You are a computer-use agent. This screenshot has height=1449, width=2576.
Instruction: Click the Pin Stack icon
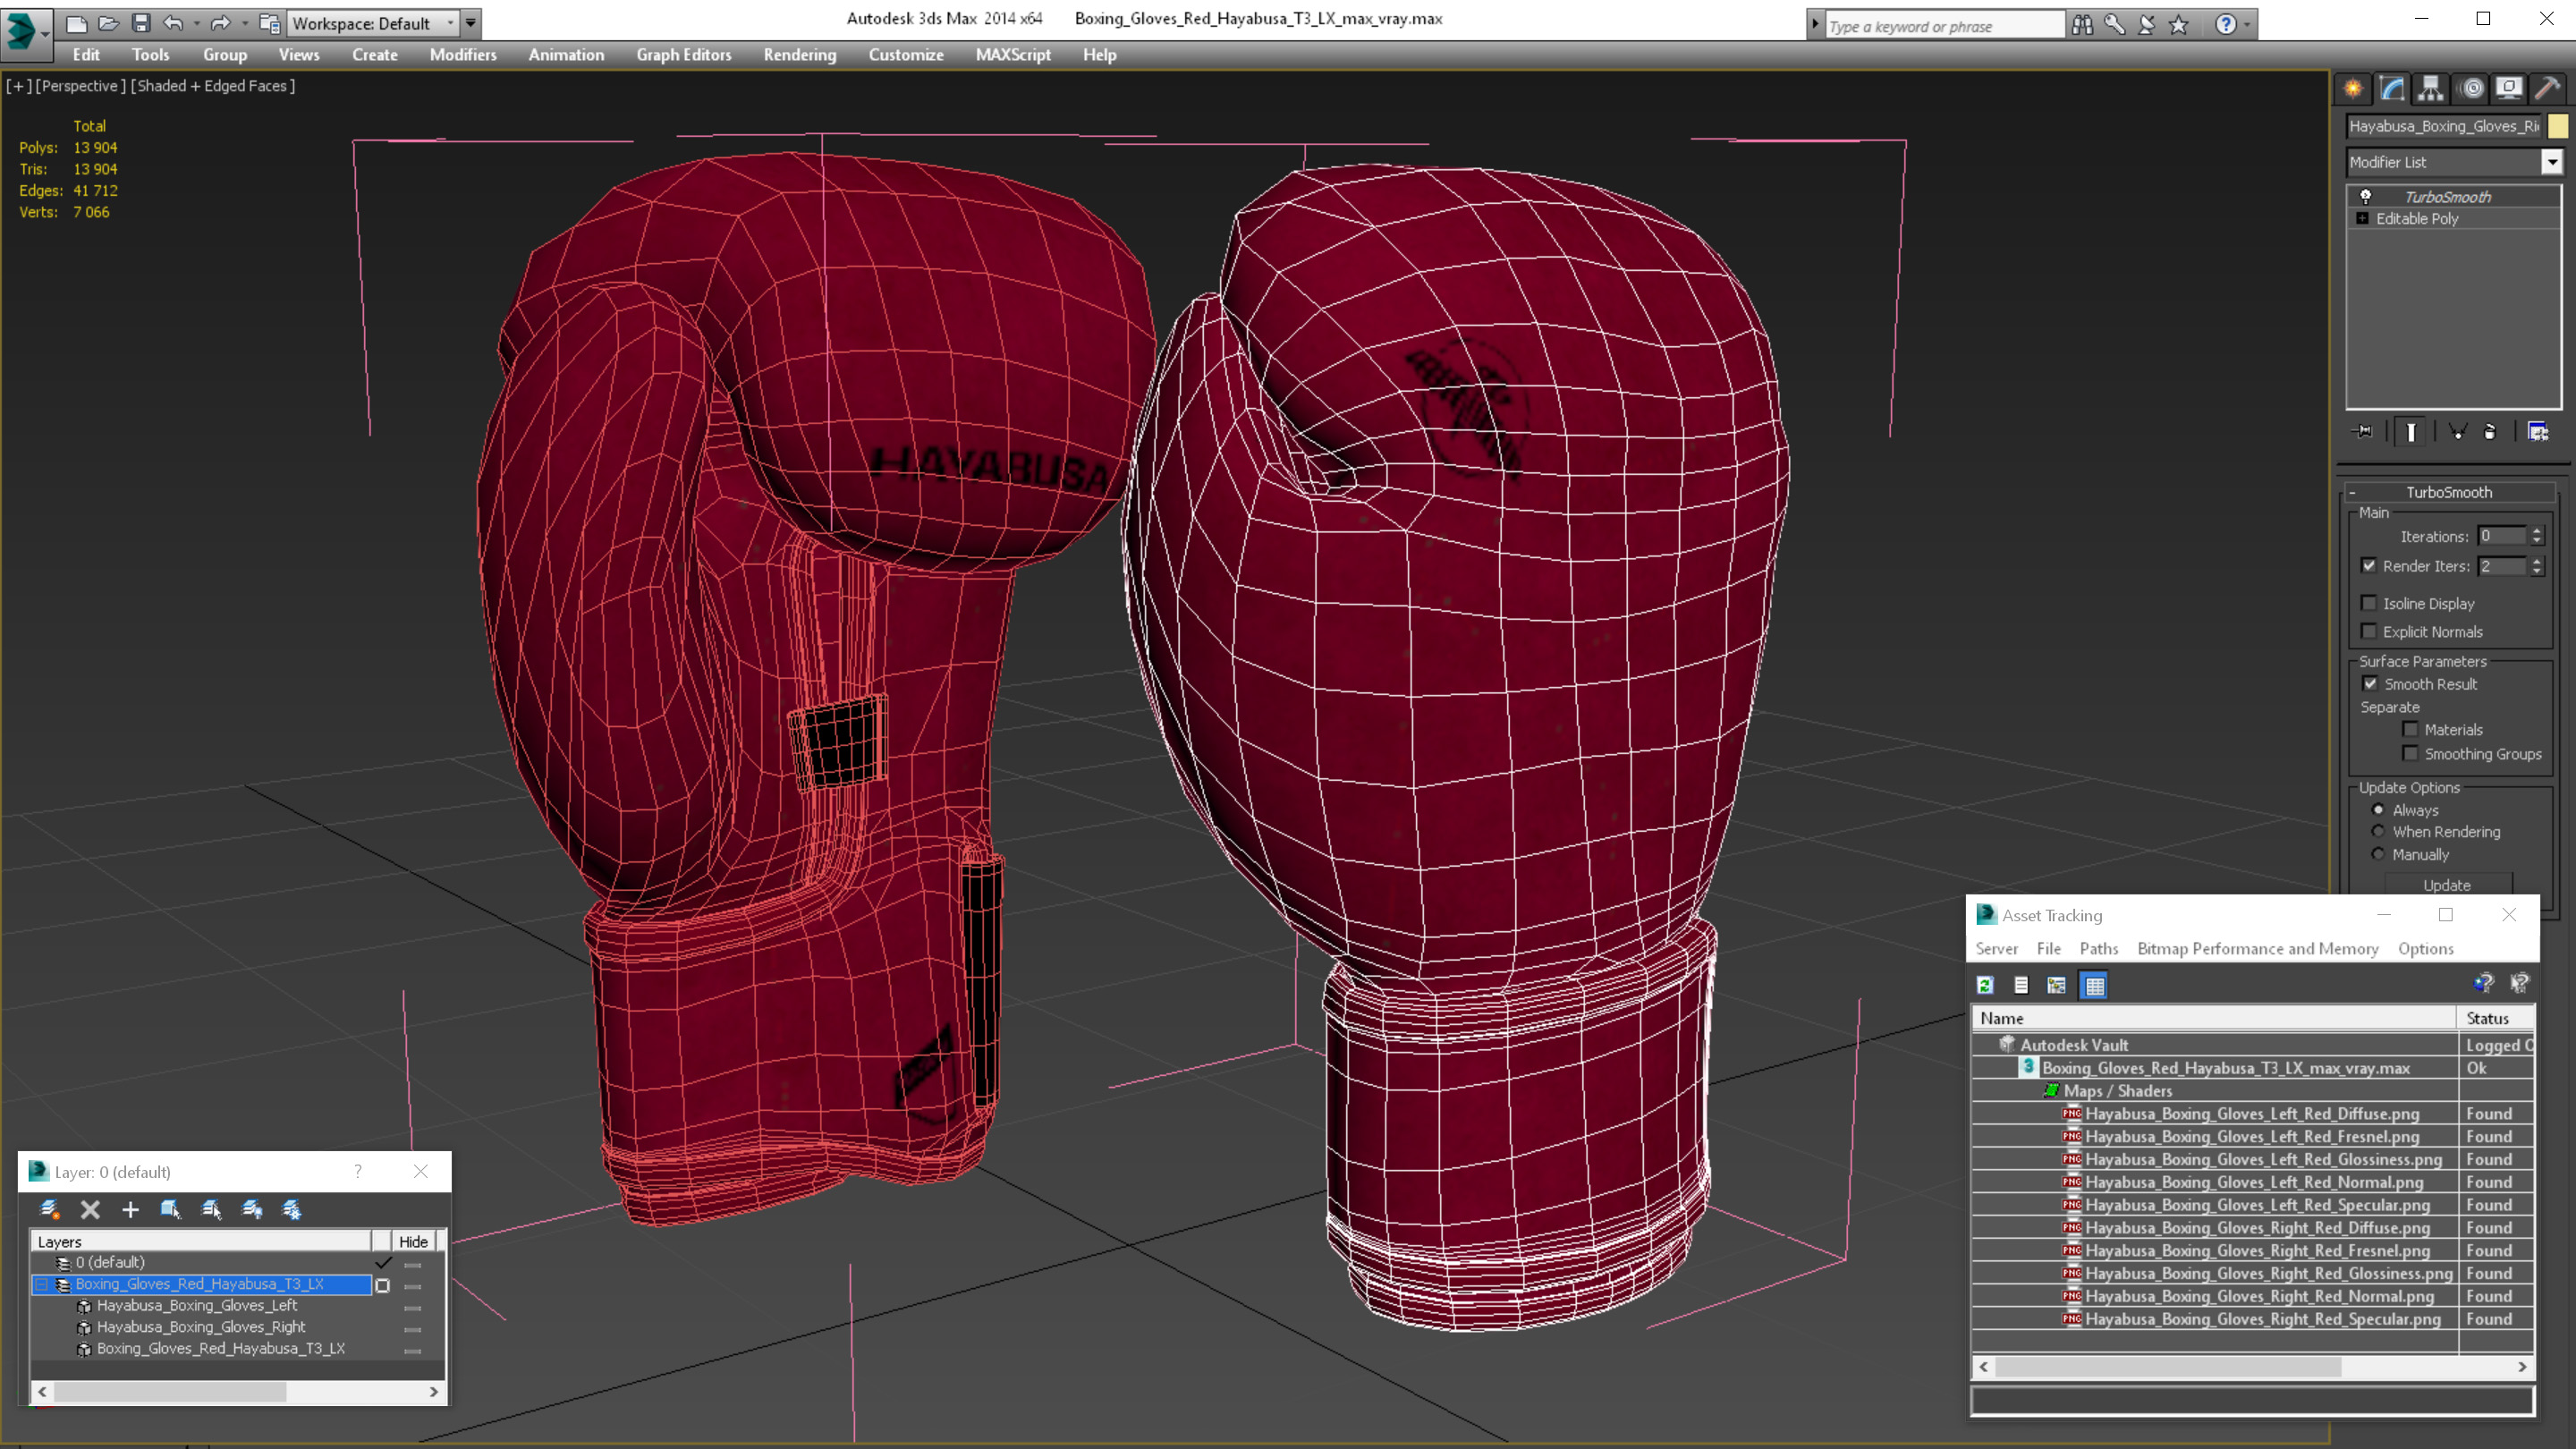(2363, 432)
